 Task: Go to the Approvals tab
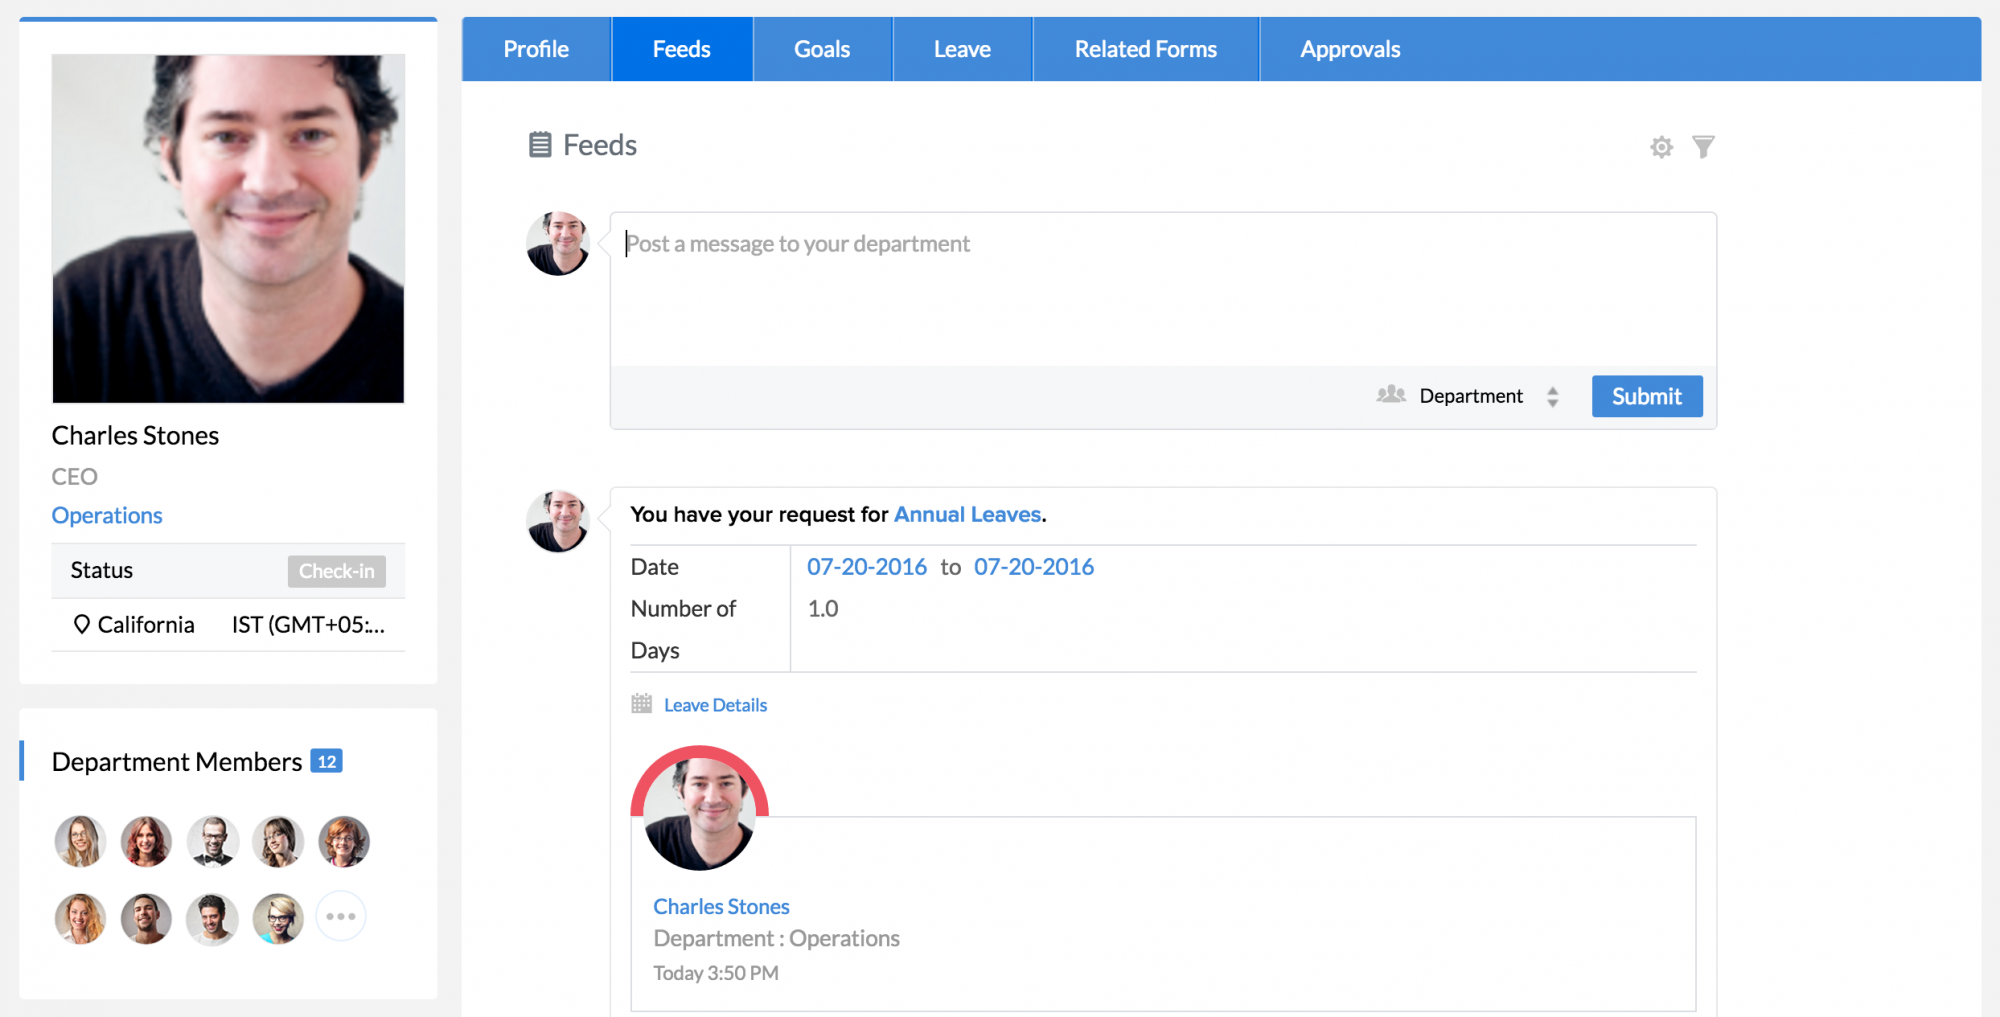[x=1349, y=49]
